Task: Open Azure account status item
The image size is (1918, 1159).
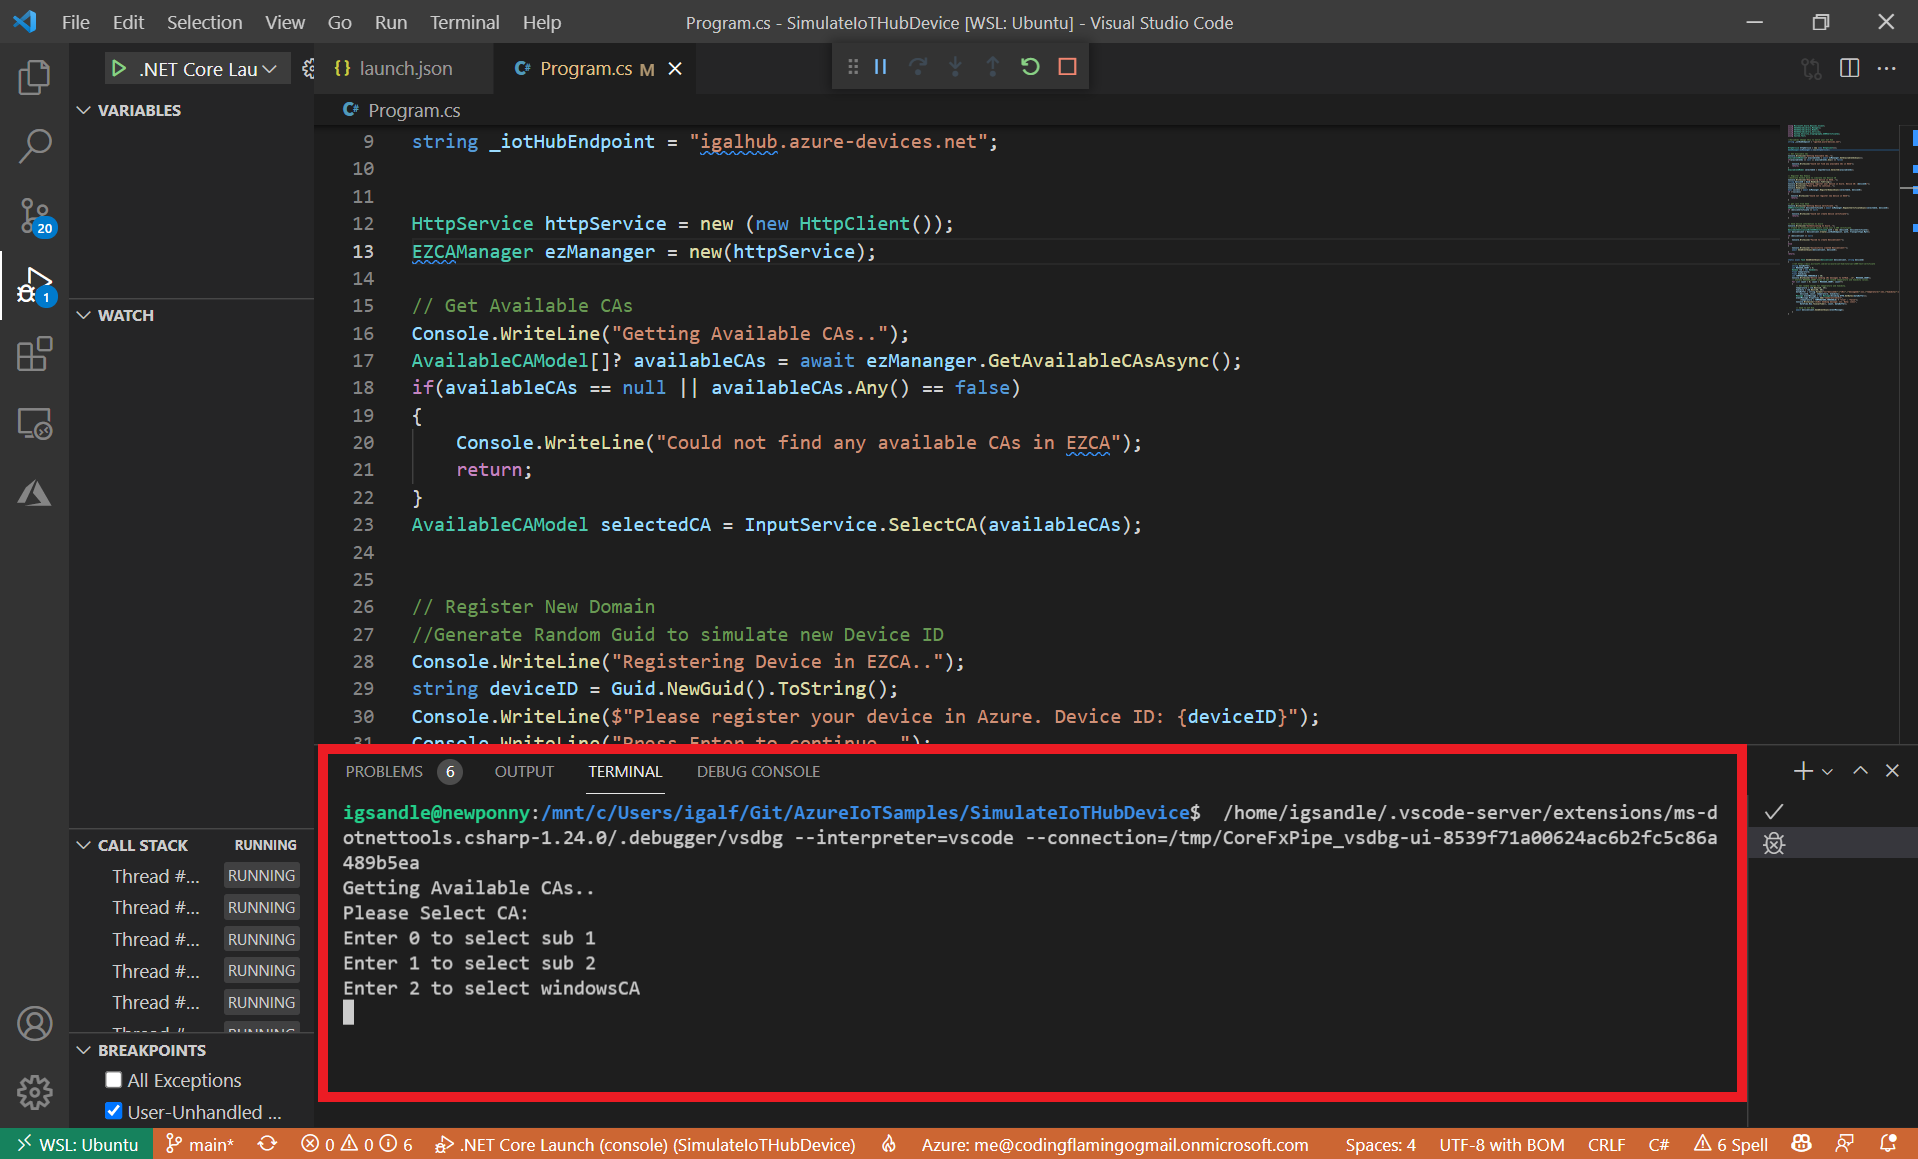Action: pyautogui.click(x=1115, y=1144)
